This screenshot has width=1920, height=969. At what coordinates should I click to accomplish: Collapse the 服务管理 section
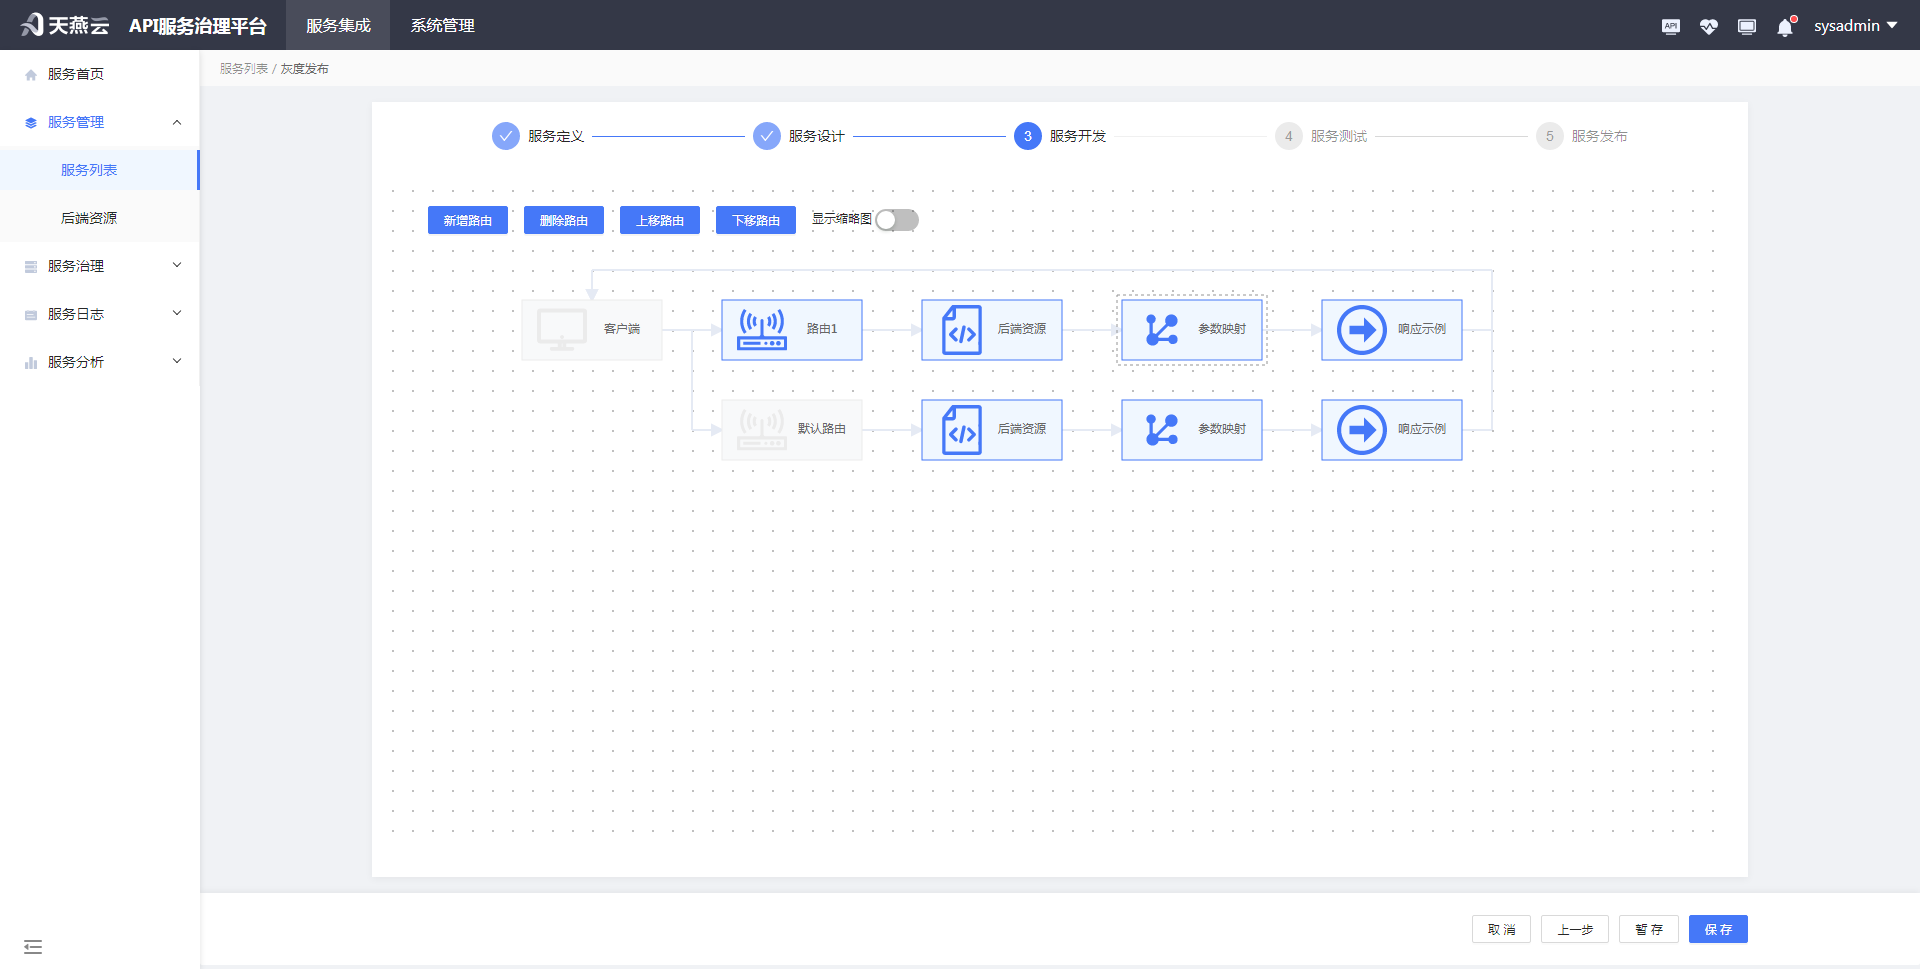click(100, 121)
